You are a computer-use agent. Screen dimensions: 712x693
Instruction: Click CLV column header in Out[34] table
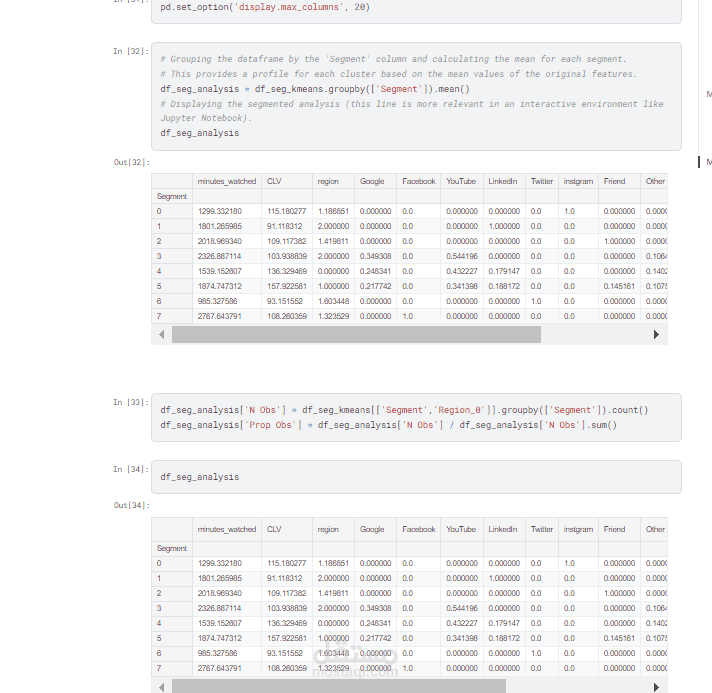point(274,529)
